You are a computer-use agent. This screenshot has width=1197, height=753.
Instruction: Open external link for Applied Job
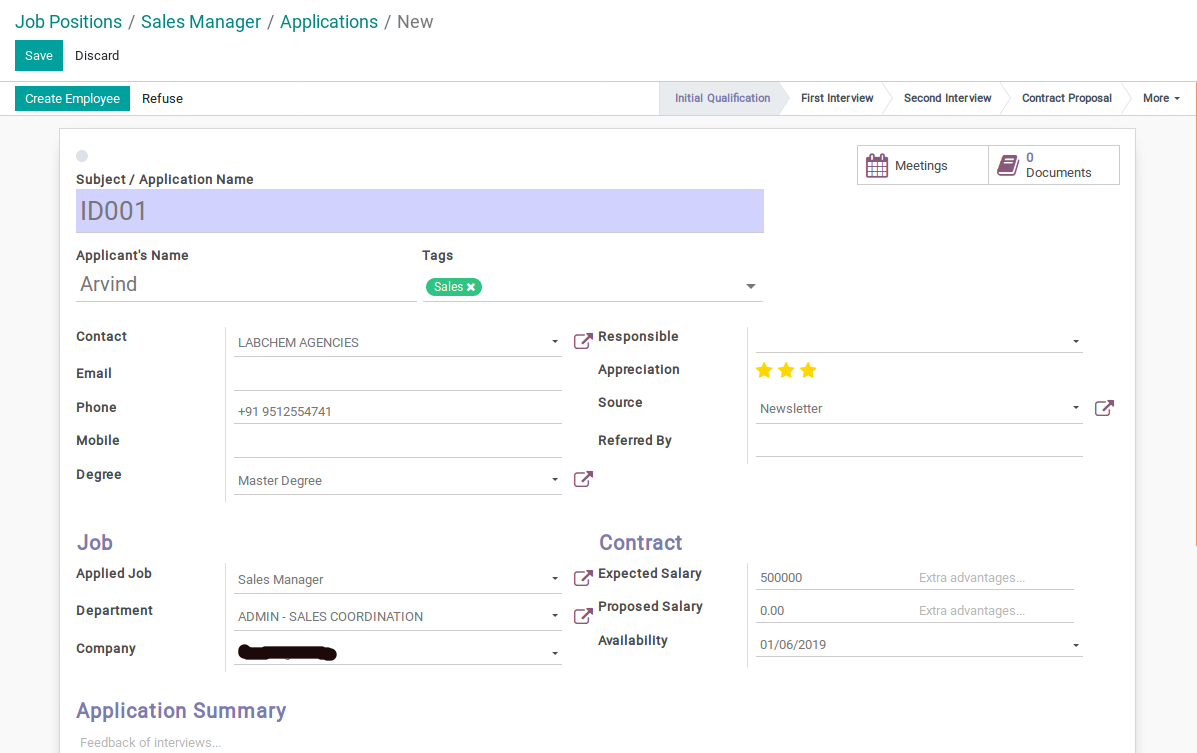point(582,578)
